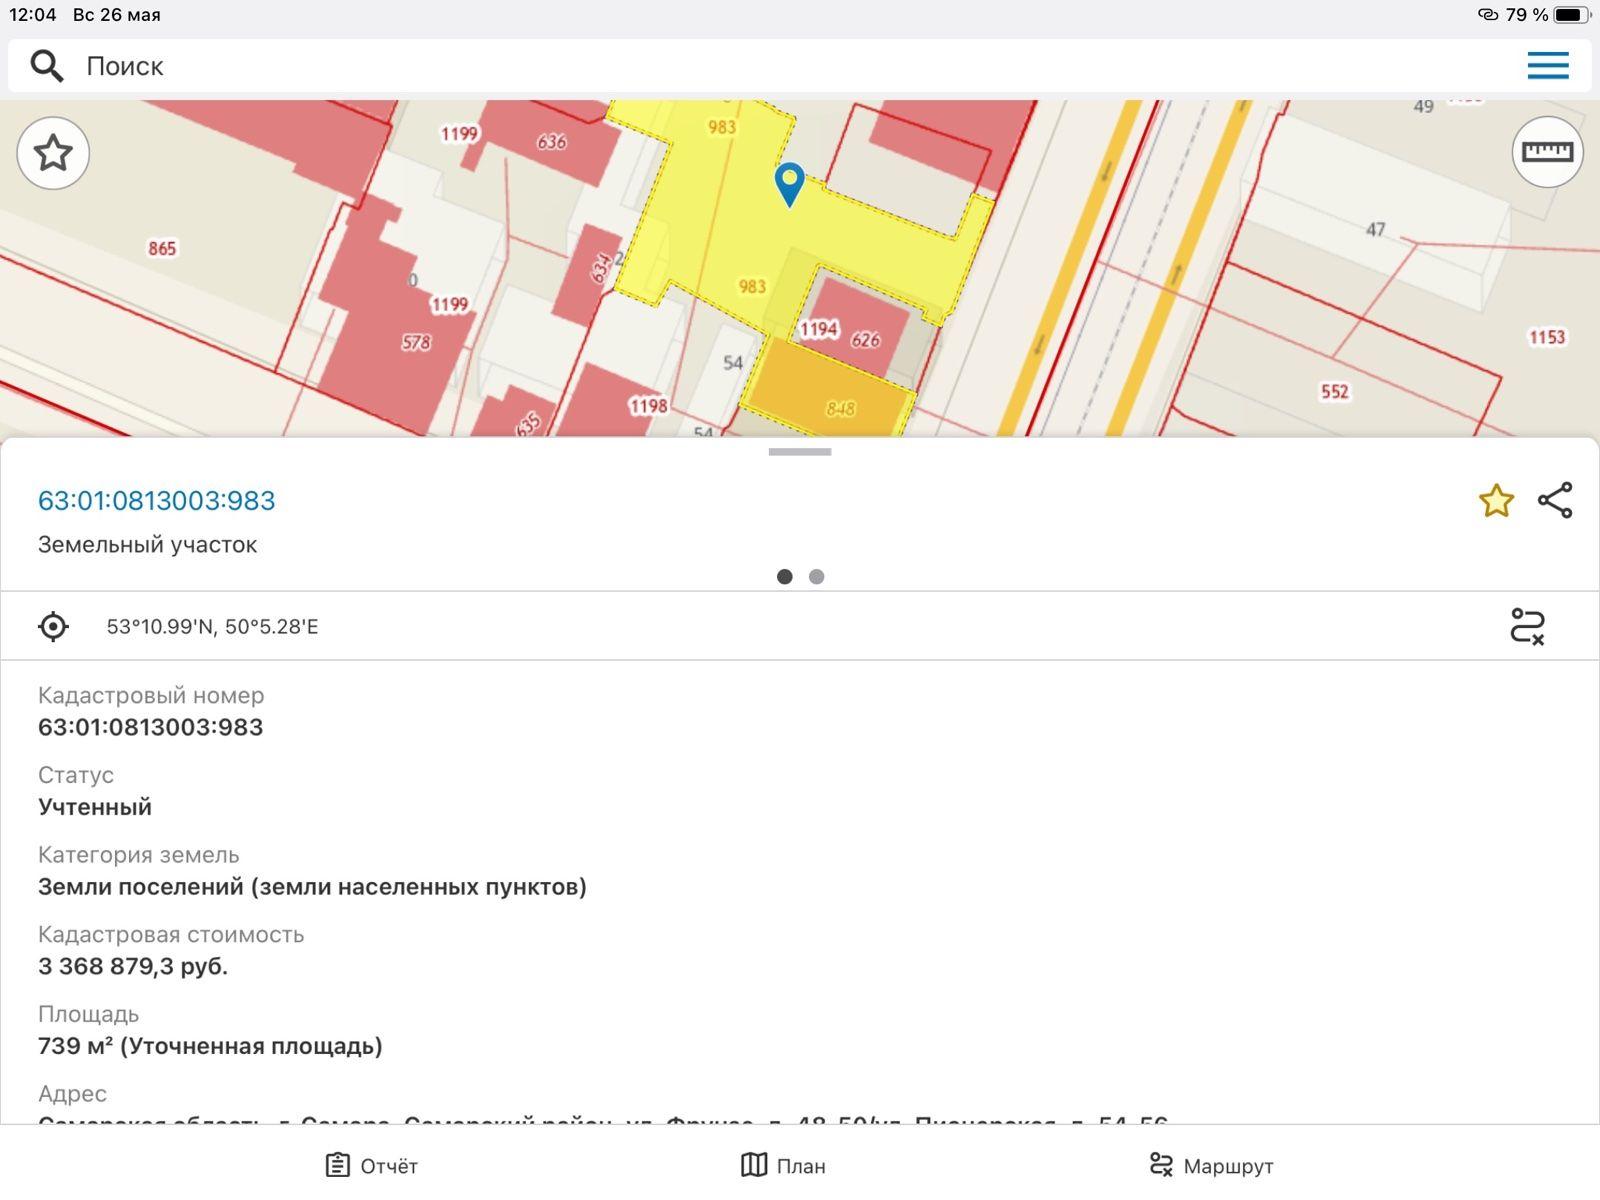Open the Отчёт tab
The image size is (1600, 1200).
point(372,1165)
